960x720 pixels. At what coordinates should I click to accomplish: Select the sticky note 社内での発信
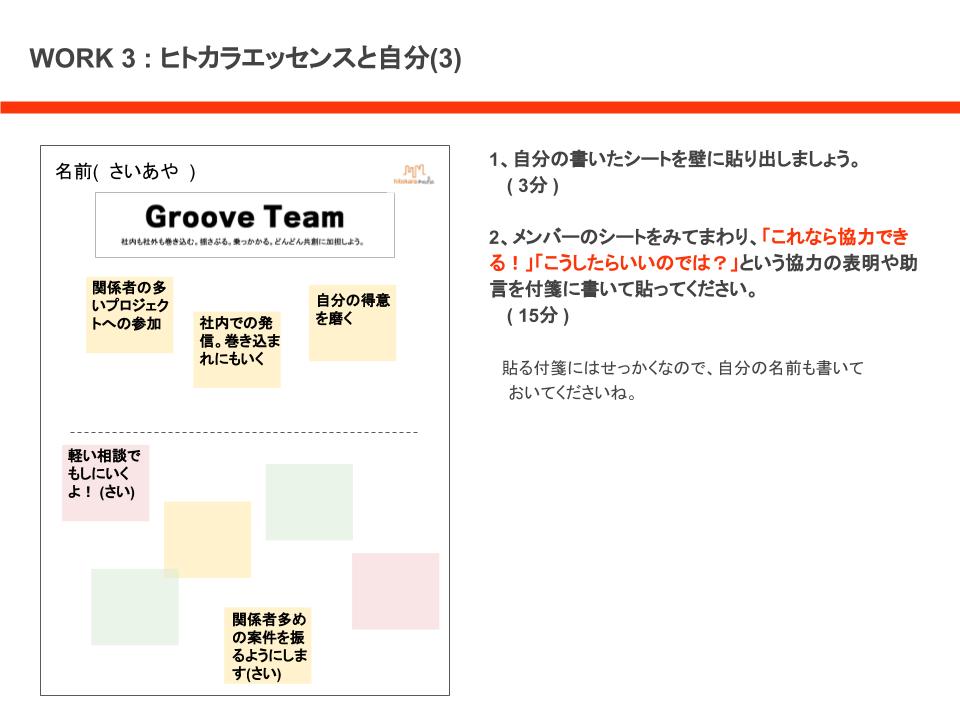click(237, 350)
